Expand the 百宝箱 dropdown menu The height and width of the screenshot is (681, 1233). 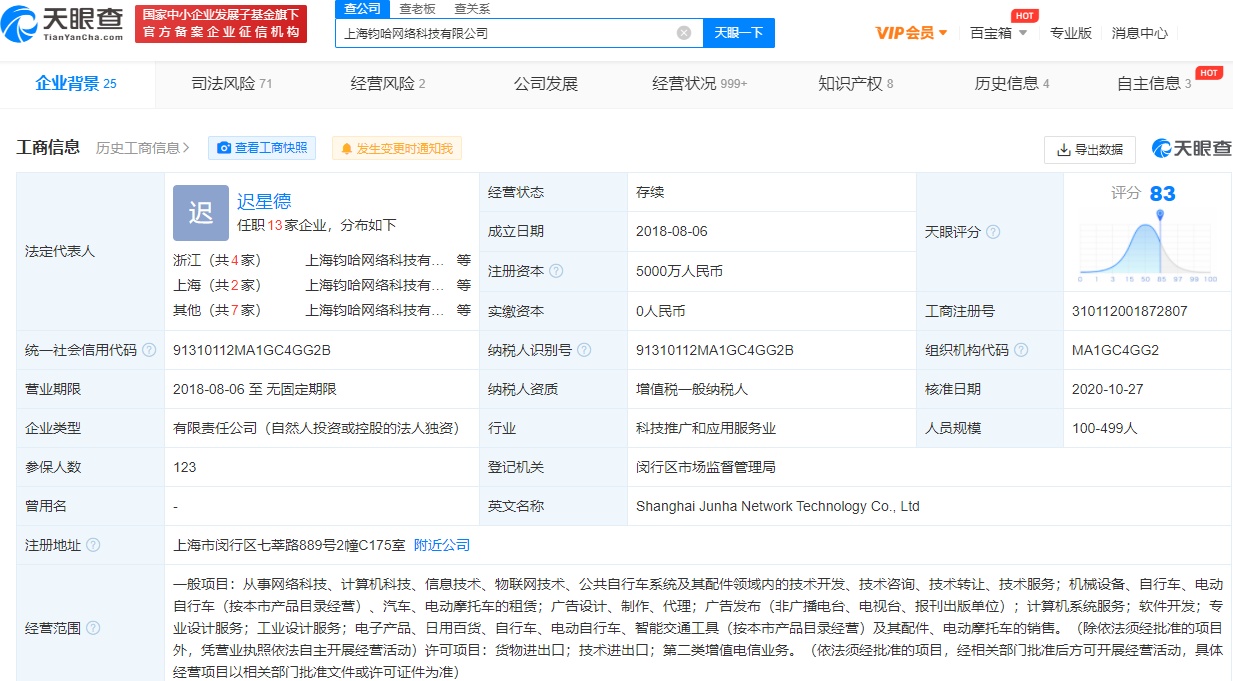(998, 33)
